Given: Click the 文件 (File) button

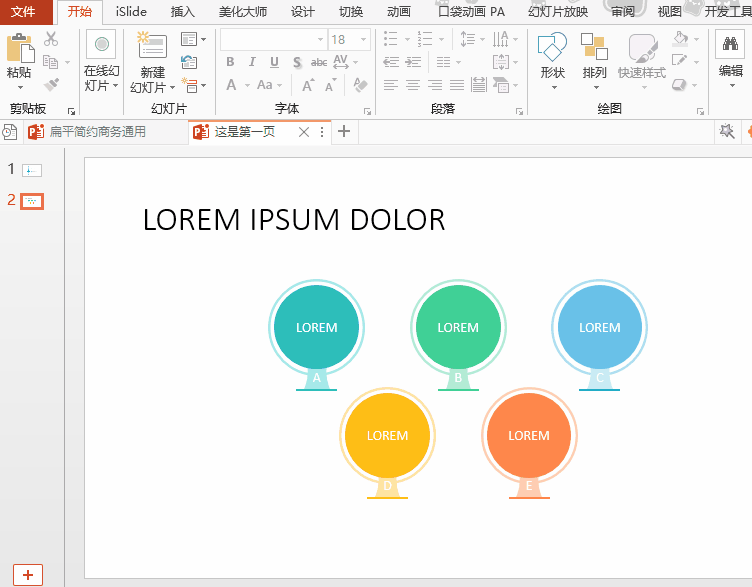Looking at the screenshot, I should [23, 12].
